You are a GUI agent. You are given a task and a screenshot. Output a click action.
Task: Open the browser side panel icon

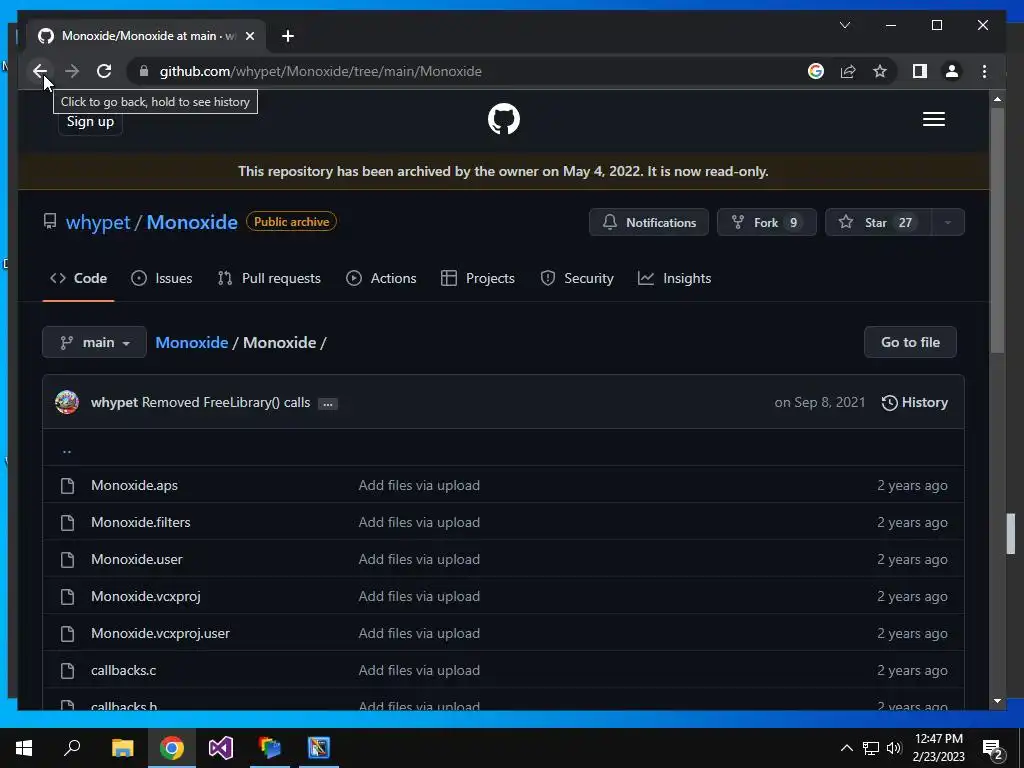[920, 71]
